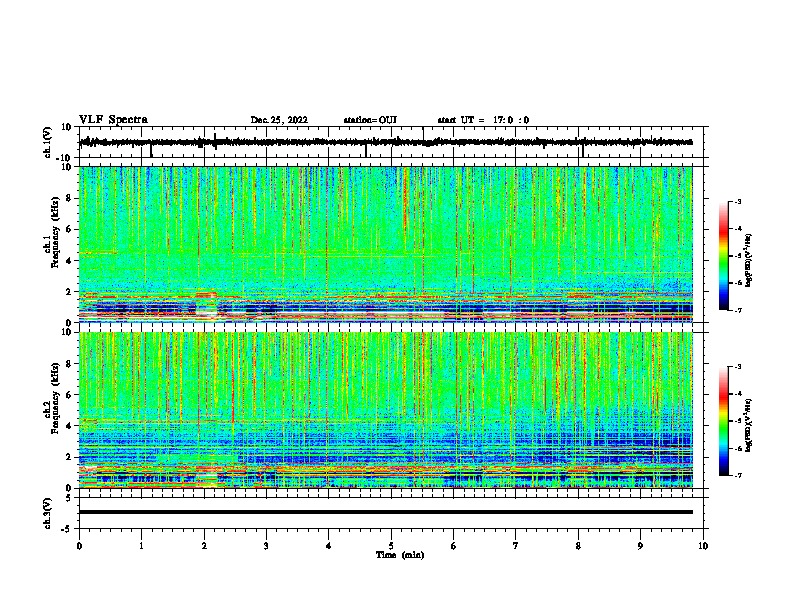The image size is (792, 612).
Task: Click the '-7' label on ch.2 color bar
Action: click(737, 475)
